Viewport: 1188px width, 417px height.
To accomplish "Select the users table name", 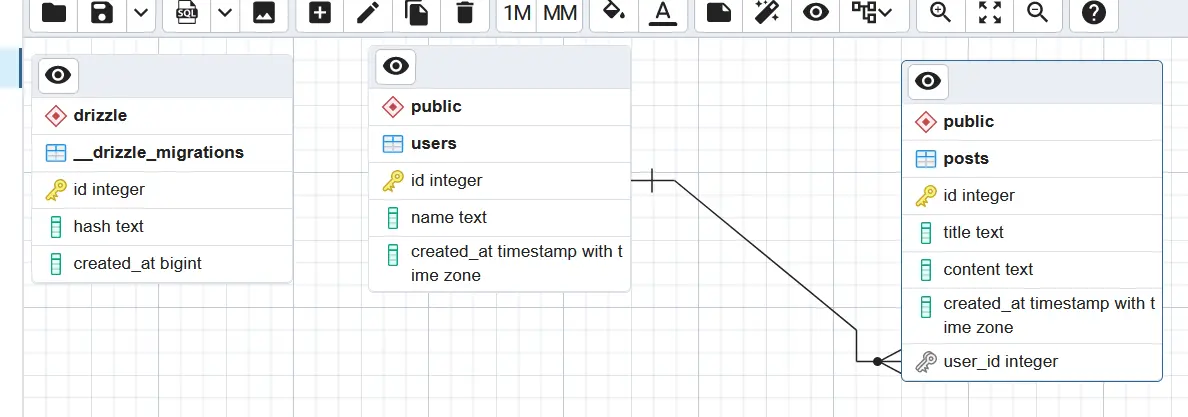I will (x=433, y=143).
